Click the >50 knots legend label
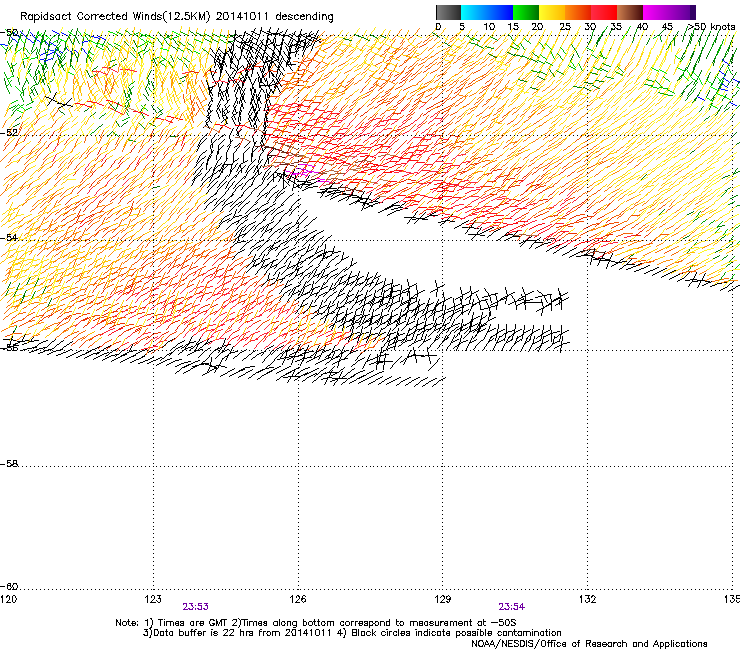 pos(711,27)
